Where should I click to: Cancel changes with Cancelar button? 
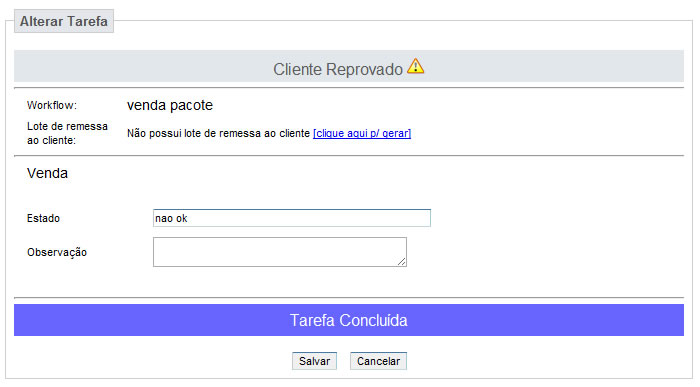tap(378, 361)
